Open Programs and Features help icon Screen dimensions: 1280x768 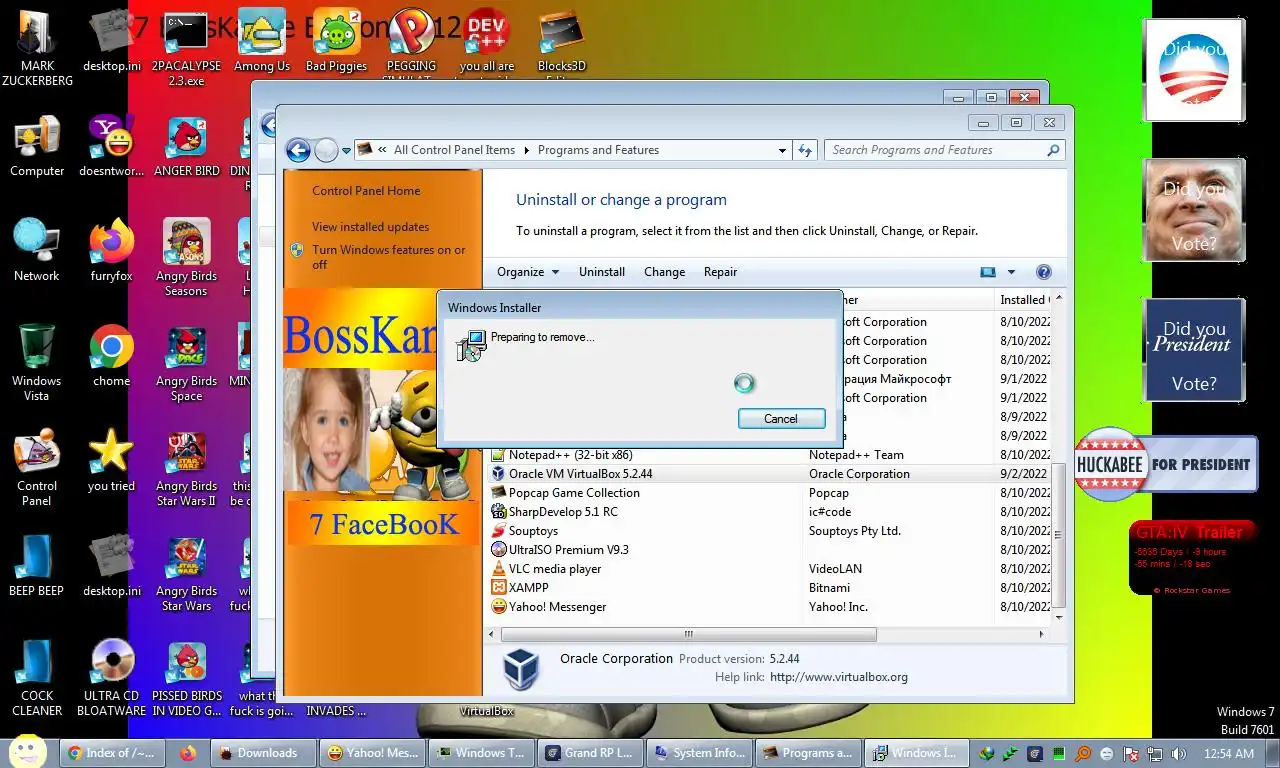[x=1044, y=272]
